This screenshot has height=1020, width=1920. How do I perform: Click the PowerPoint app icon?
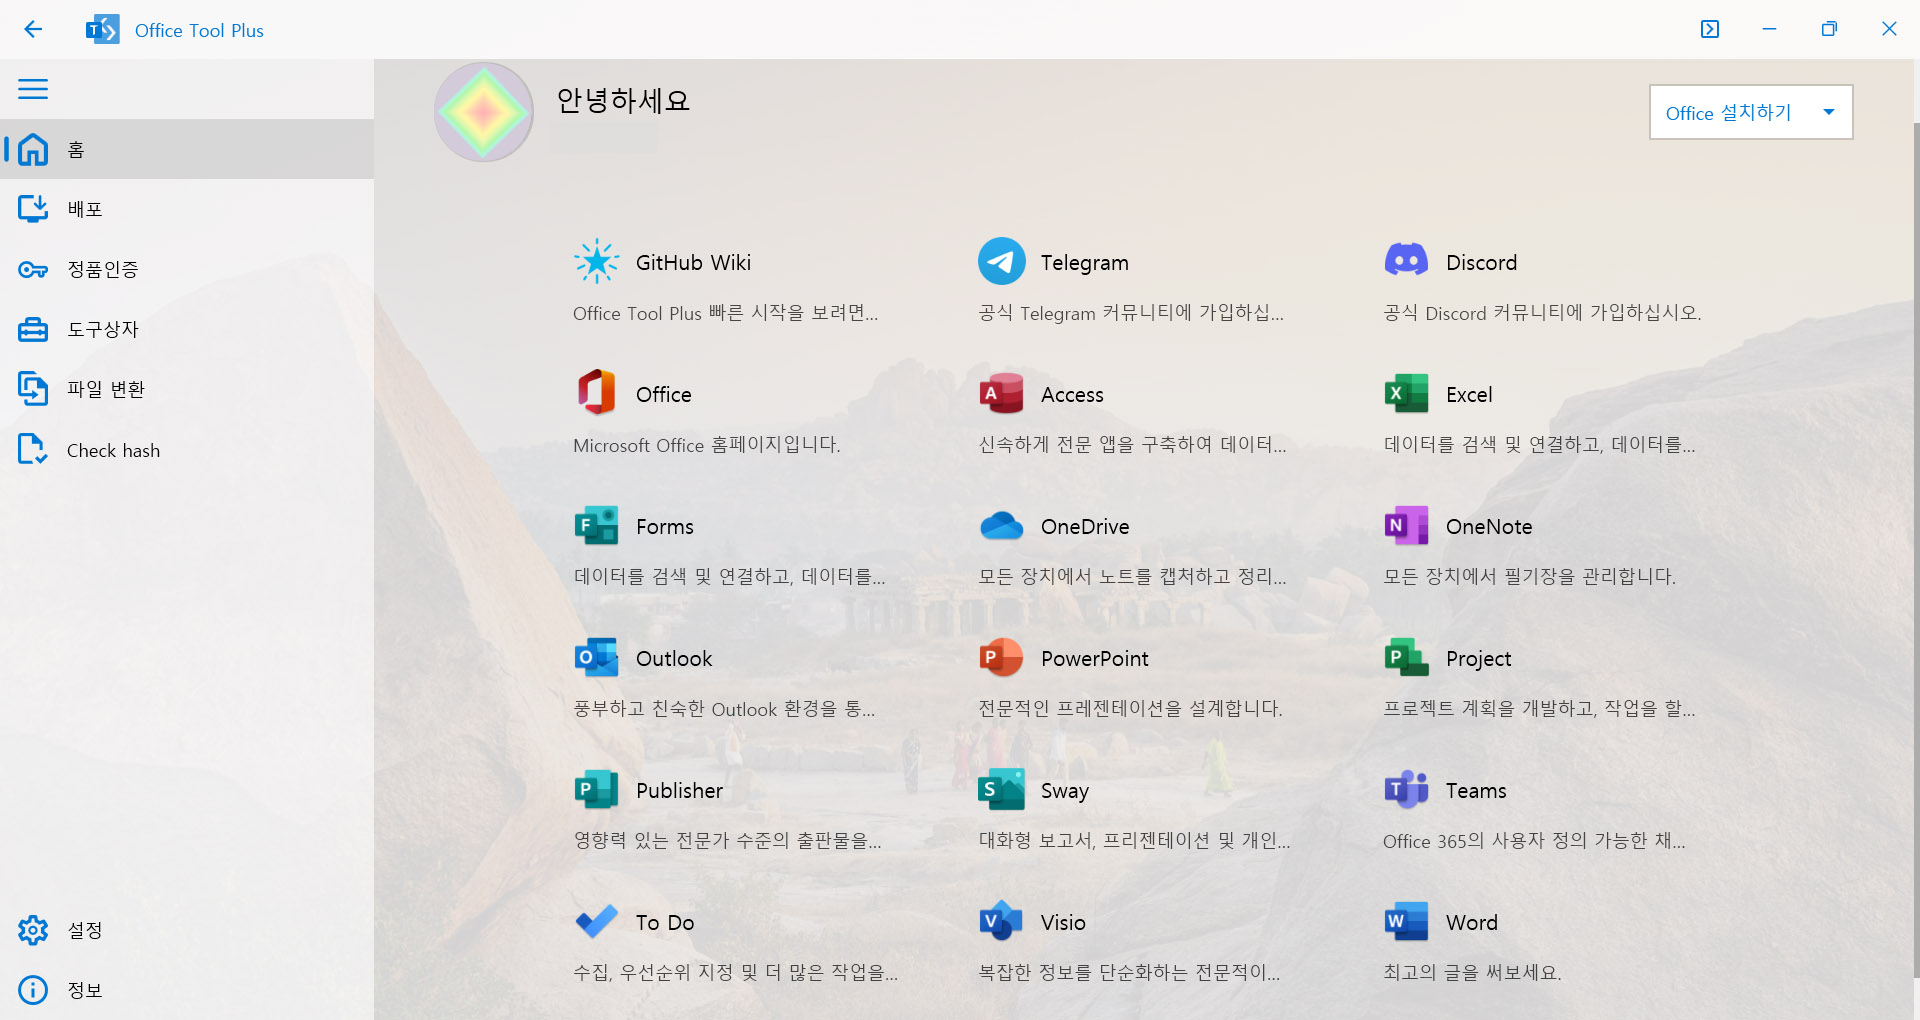(x=1002, y=657)
